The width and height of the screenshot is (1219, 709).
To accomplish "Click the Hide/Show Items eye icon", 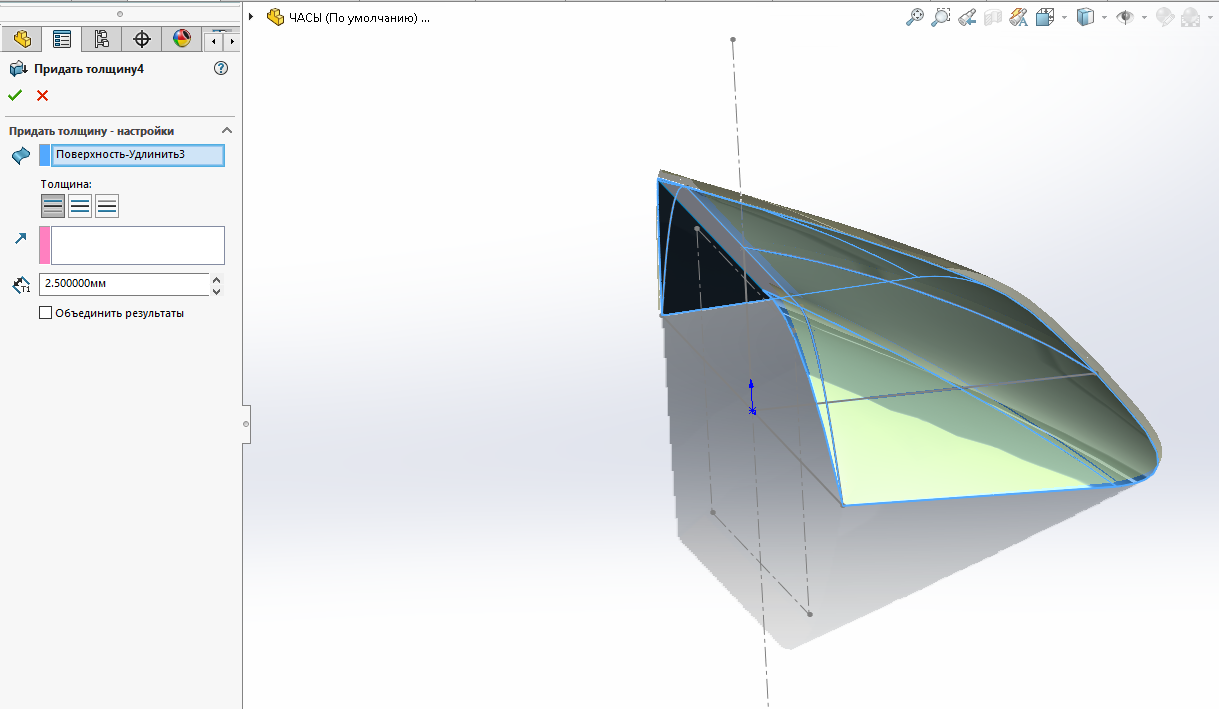I will [1125, 17].
